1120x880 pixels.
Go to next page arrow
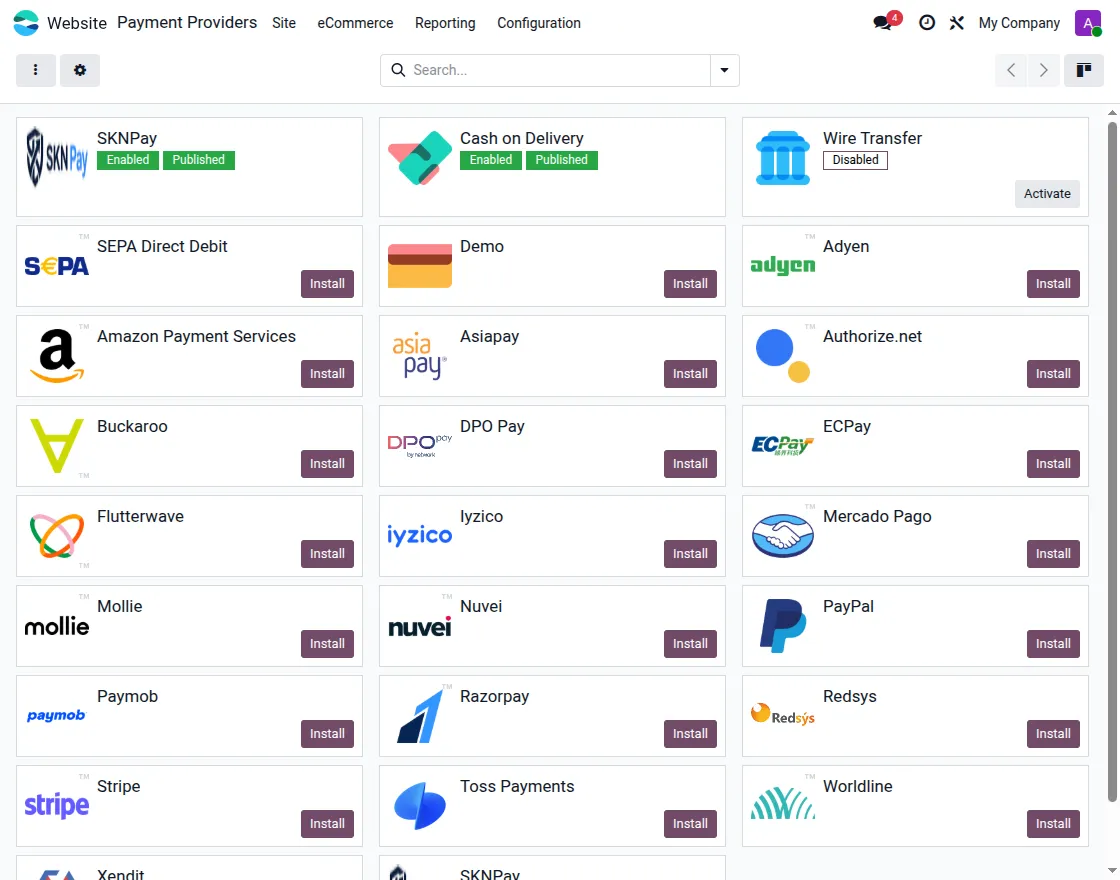click(1044, 70)
